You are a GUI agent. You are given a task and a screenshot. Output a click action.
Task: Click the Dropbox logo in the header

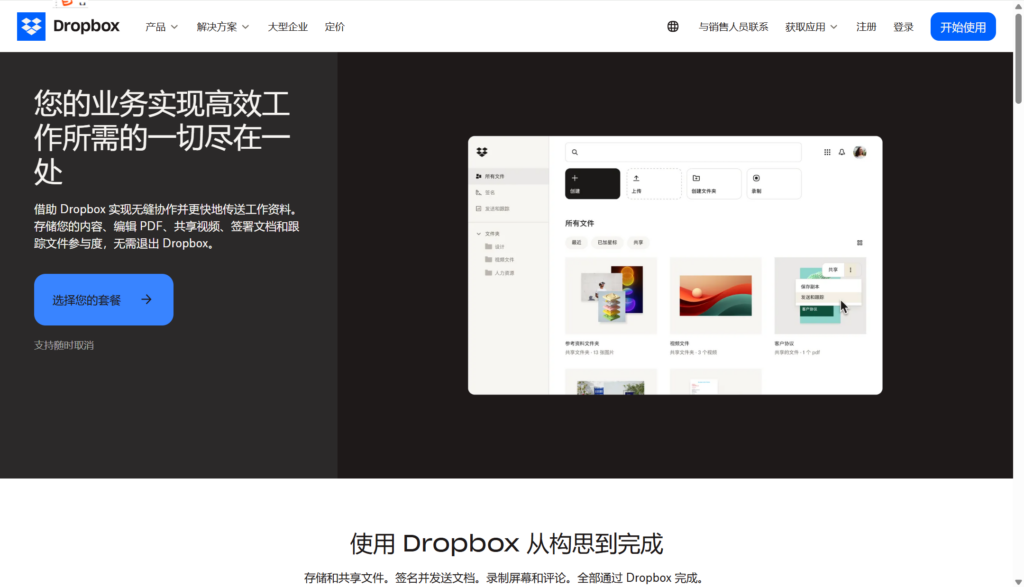click(68, 27)
